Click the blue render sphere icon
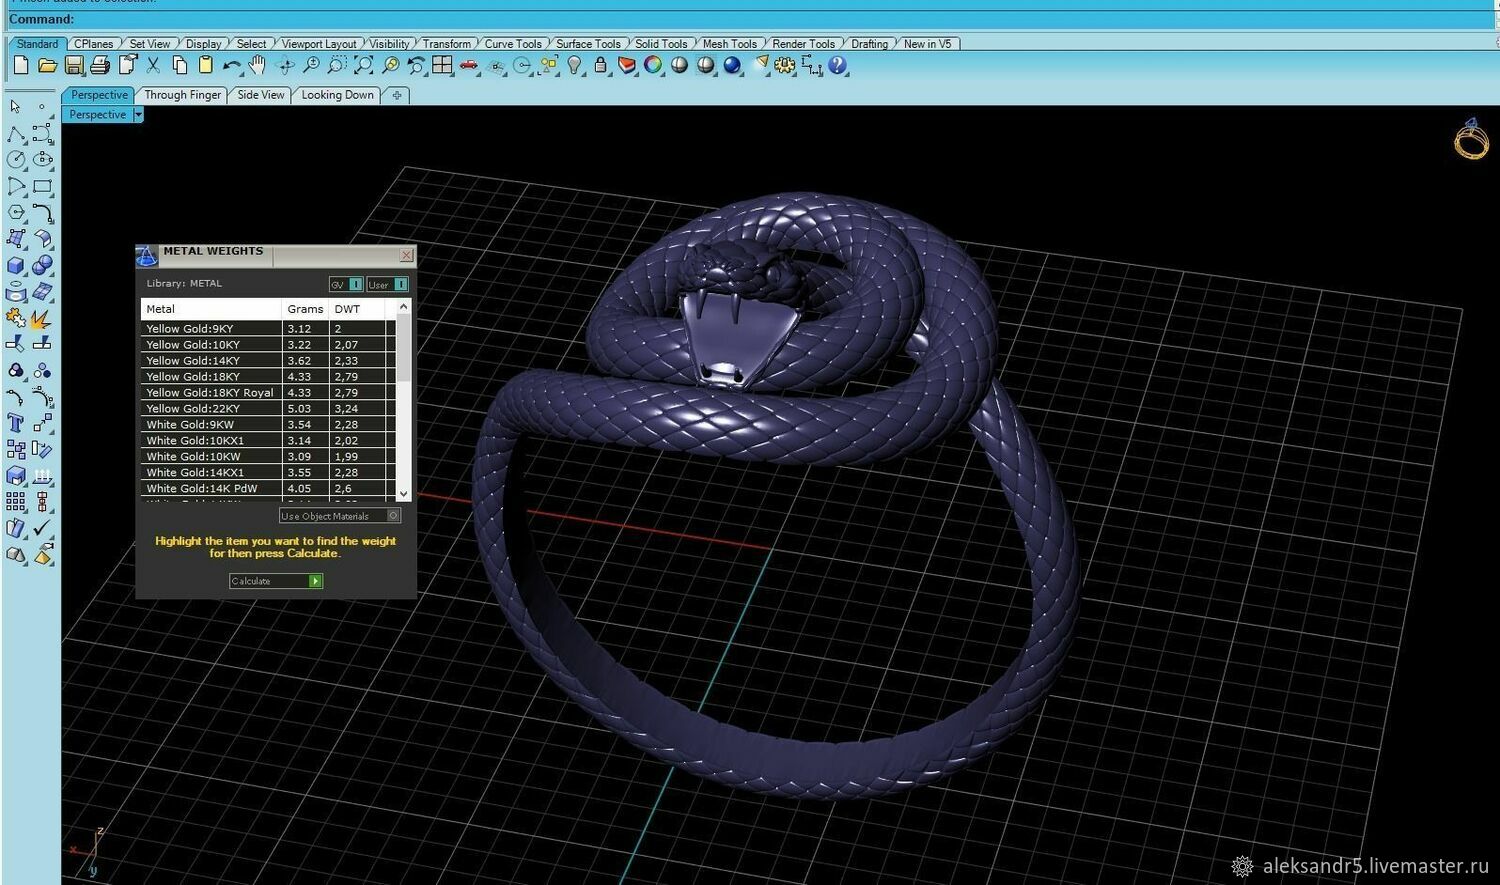 pos(733,66)
